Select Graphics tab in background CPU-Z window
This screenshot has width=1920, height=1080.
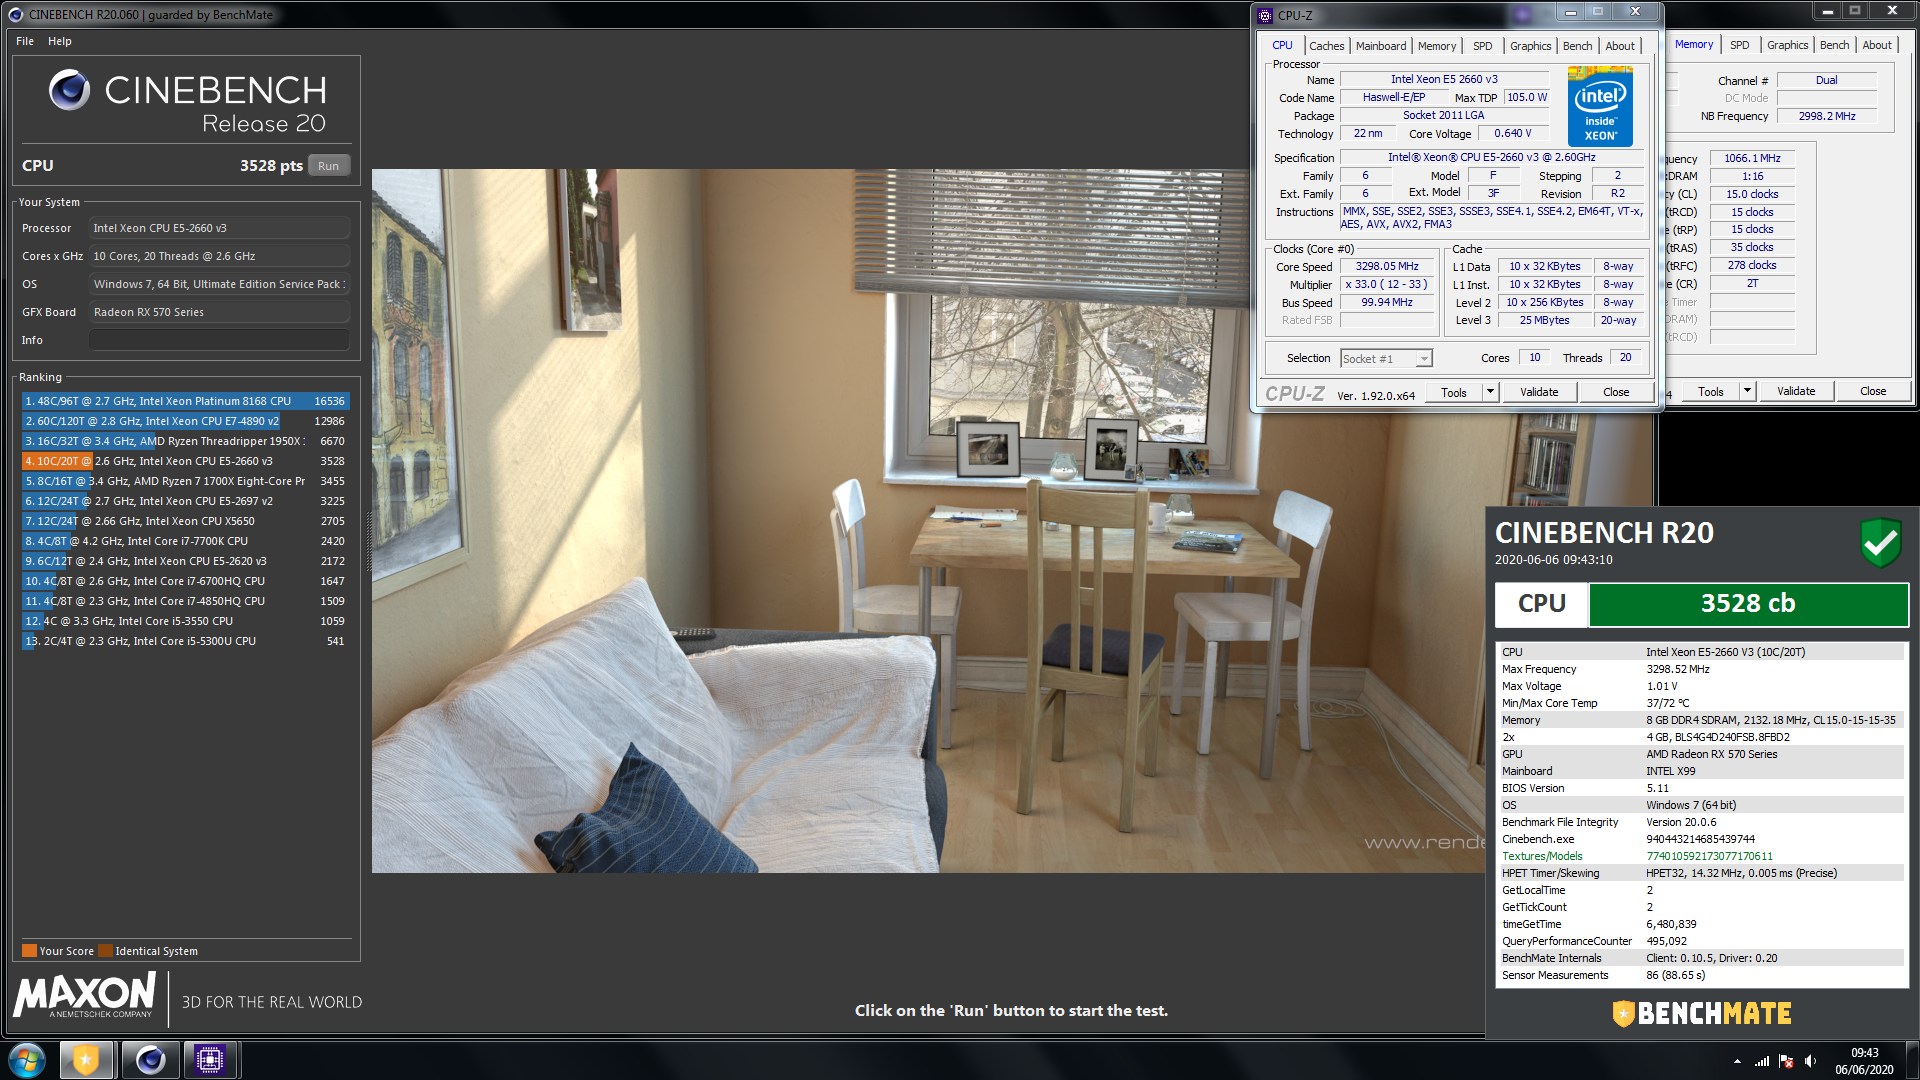(x=1787, y=45)
